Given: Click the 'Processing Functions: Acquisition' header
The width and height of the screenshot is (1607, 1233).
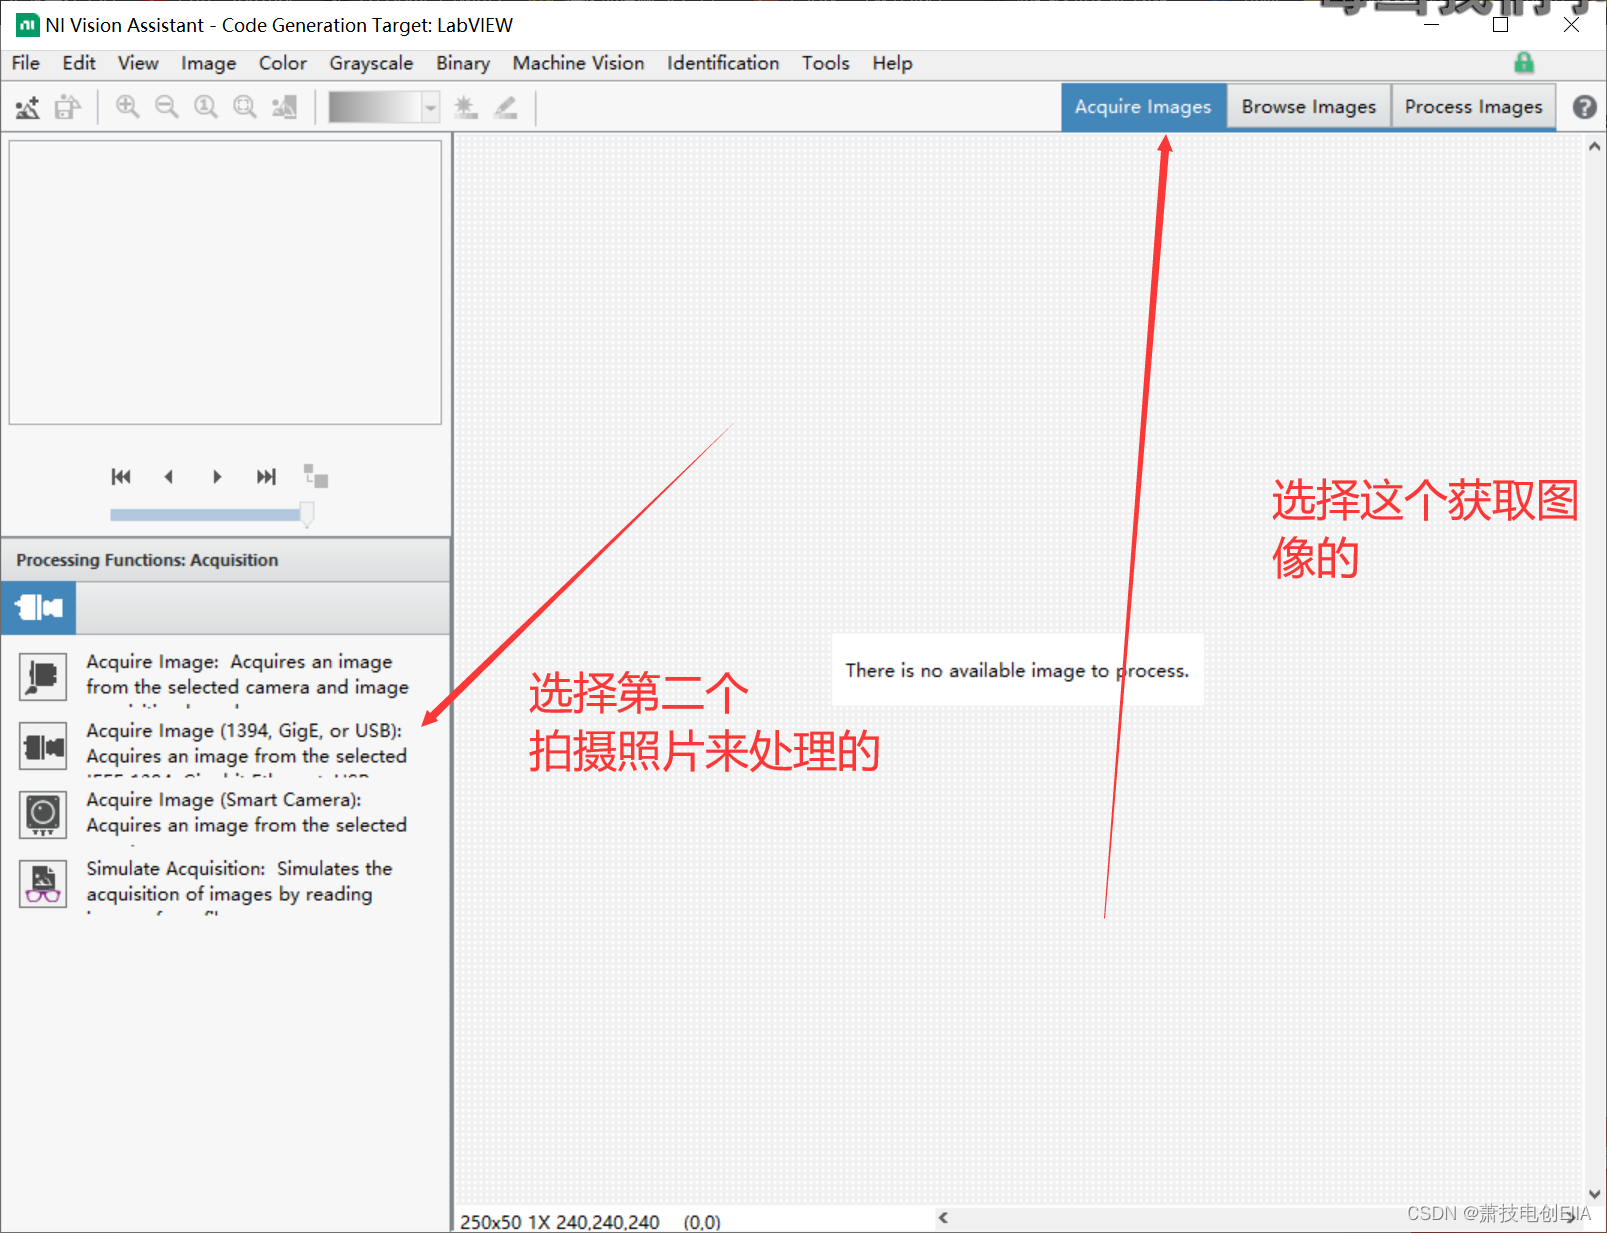Looking at the screenshot, I should (147, 560).
